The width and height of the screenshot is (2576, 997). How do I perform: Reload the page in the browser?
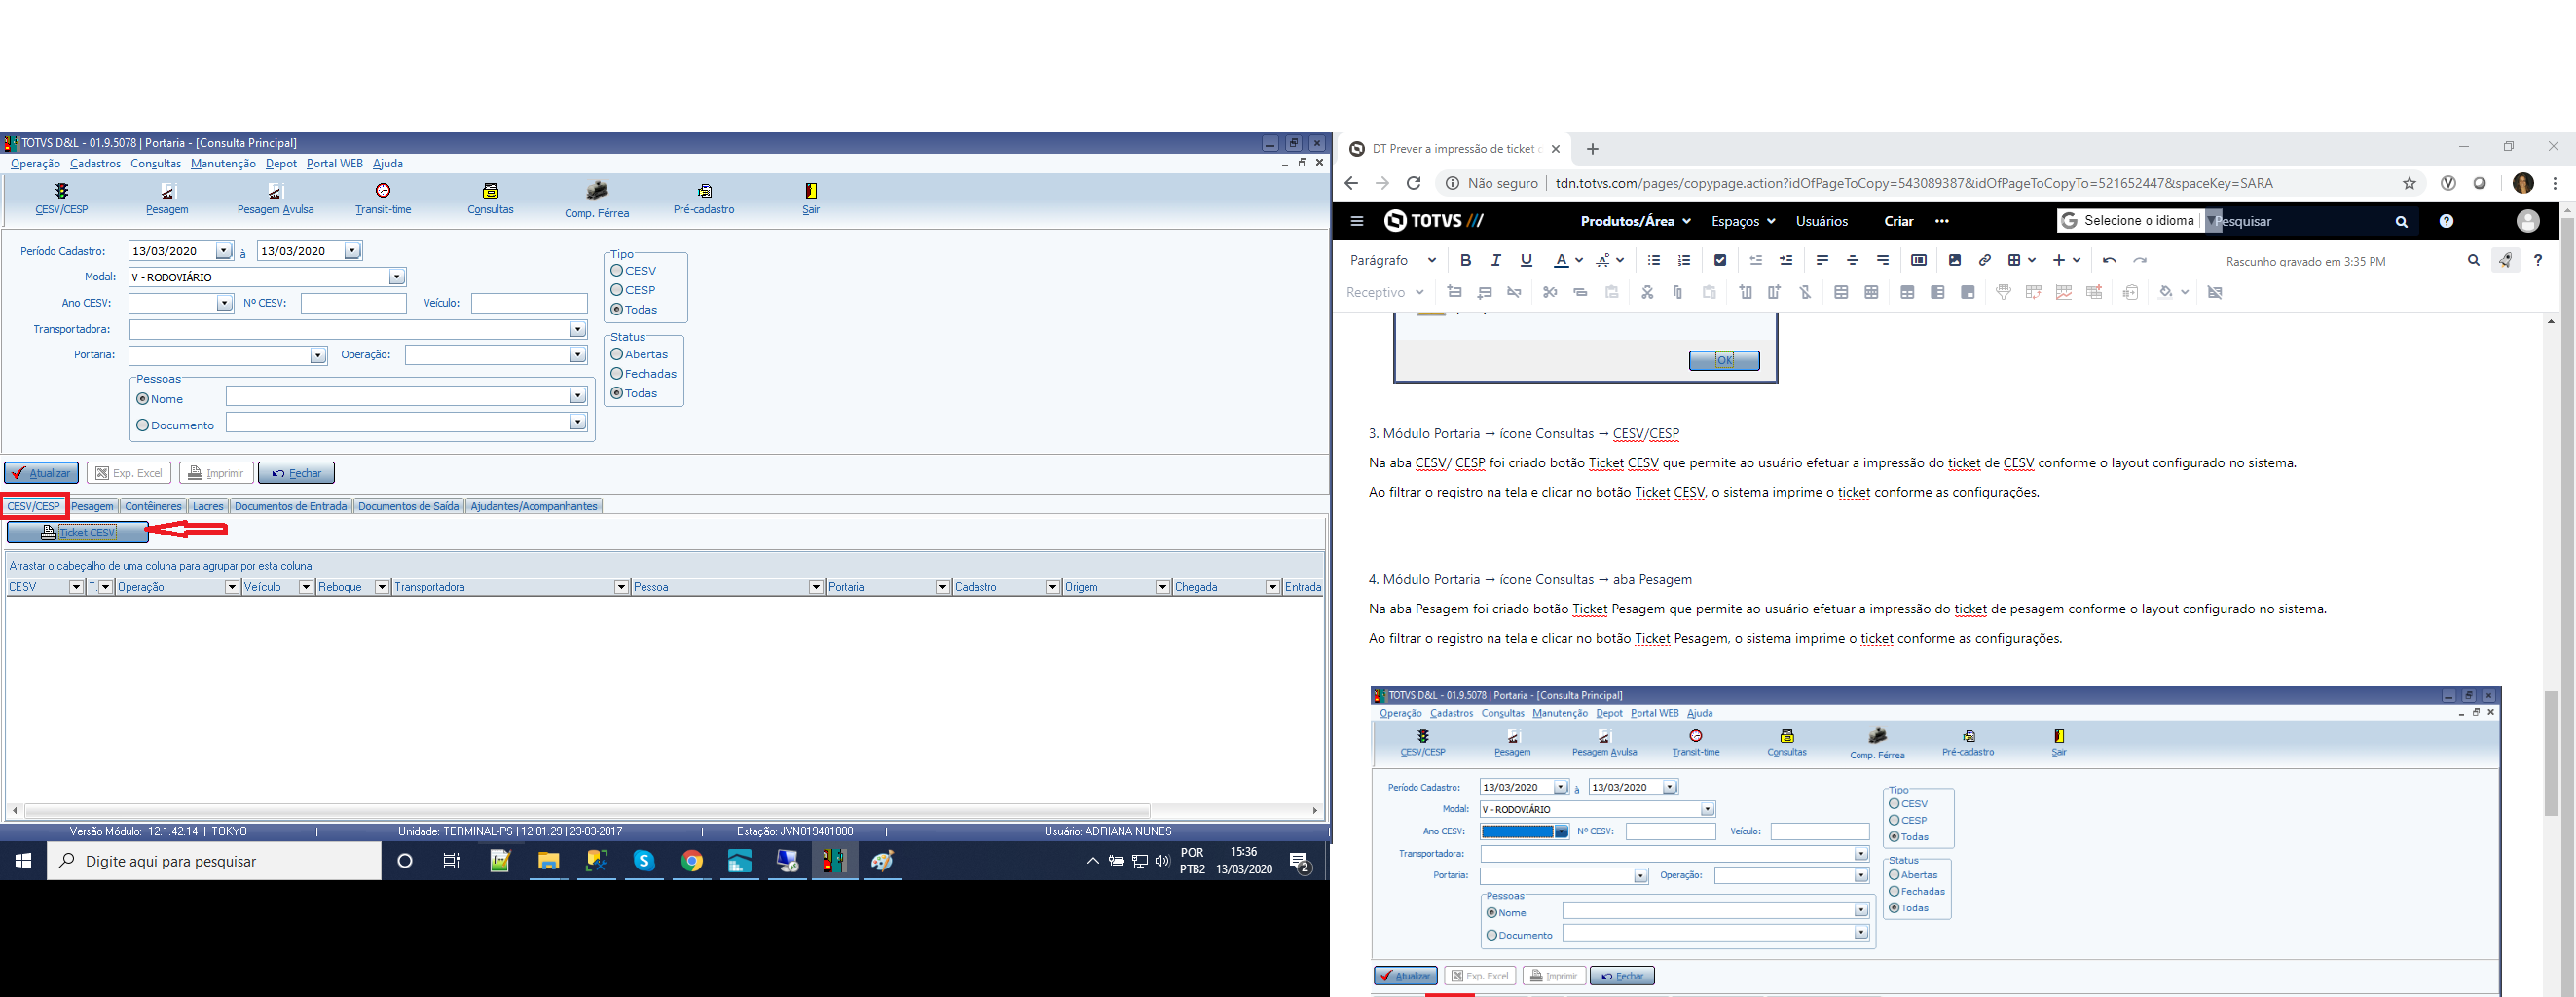click(x=1413, y=183)
